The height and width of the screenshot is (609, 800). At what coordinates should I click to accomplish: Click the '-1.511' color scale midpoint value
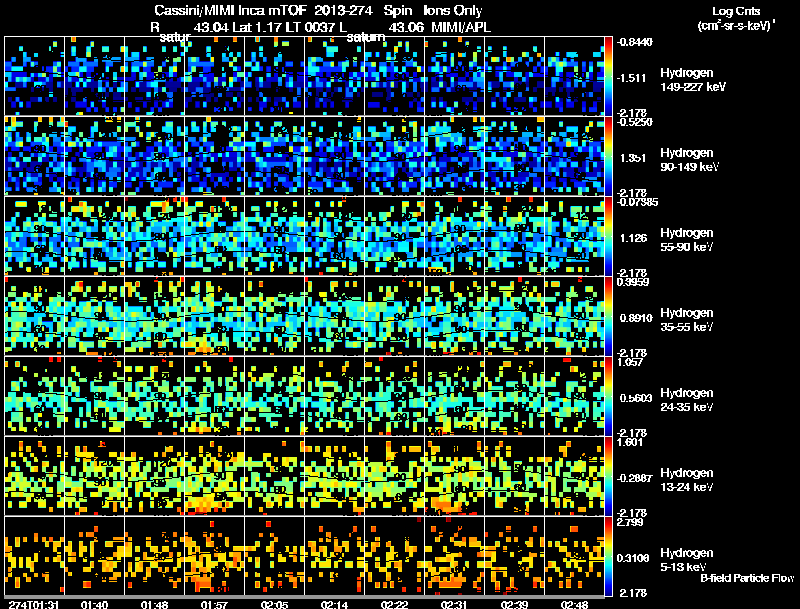click(x=631, y=78)
